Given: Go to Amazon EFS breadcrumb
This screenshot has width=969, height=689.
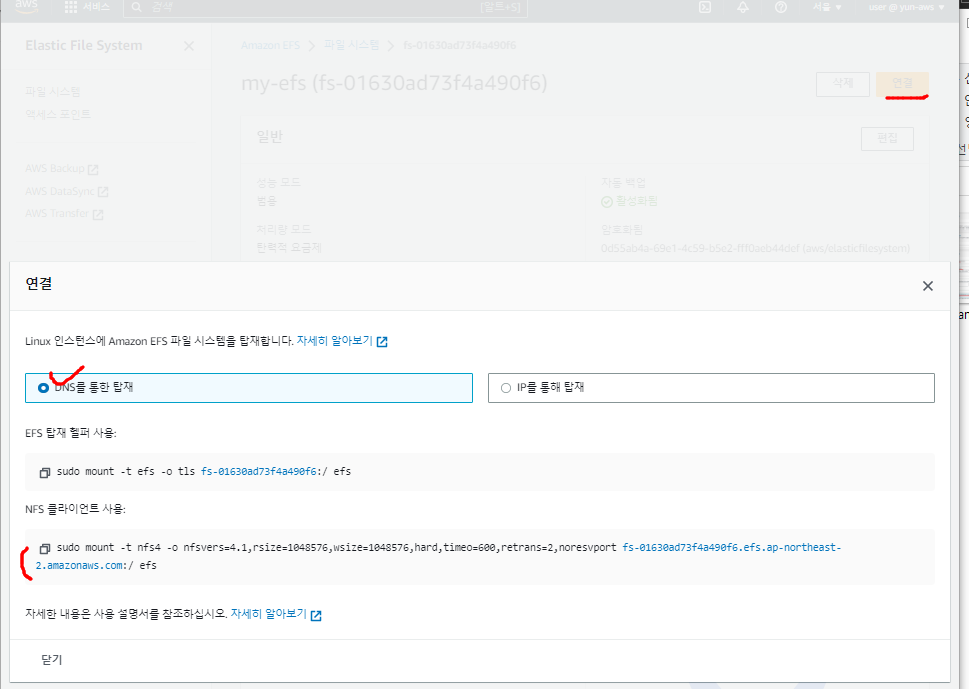Looking at the screenshot, I should [x=271, y=46].
